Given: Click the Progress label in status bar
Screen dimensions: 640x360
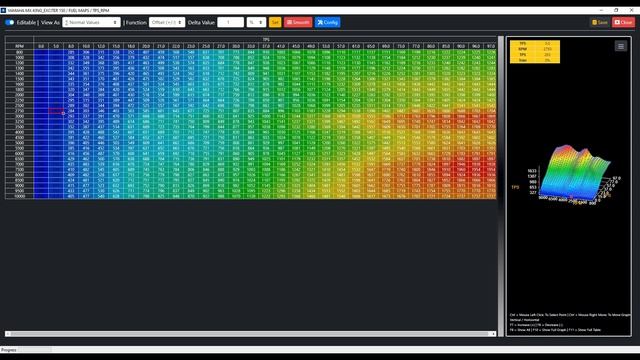Looking at the screenshot, I should coord(9,350).
